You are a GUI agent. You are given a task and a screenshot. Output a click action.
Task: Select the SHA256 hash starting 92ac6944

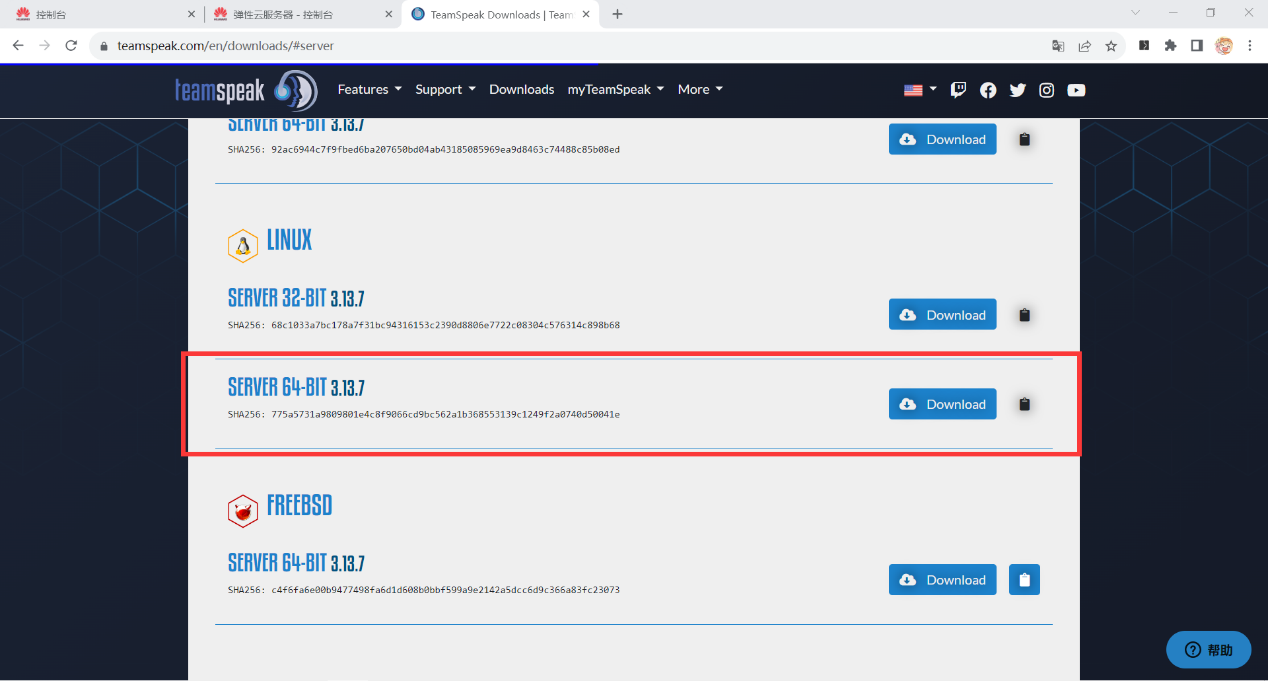(446, 150)
